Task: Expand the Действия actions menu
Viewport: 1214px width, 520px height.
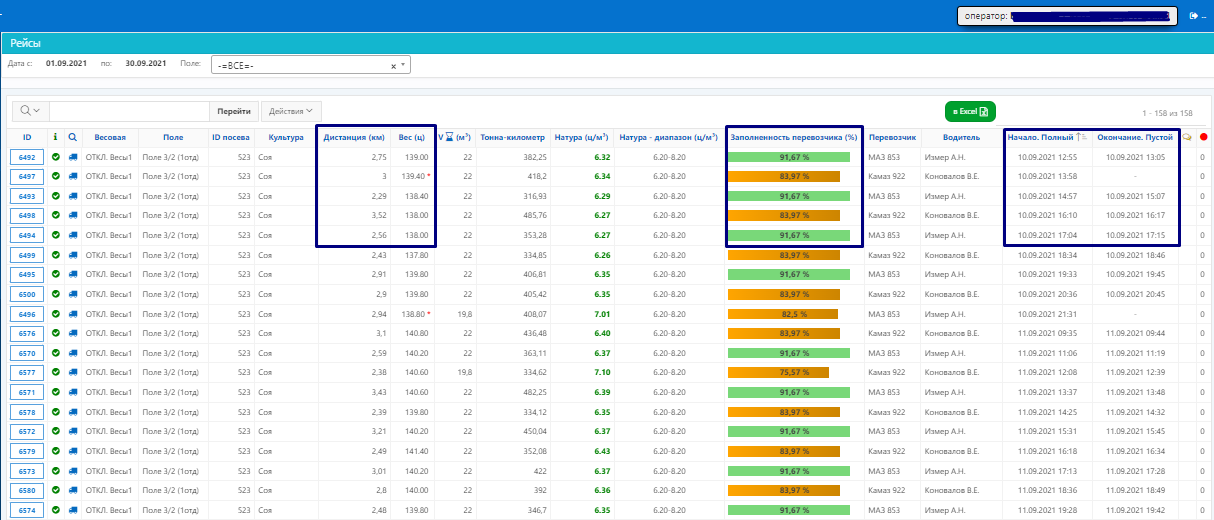Action: (291, 111)
